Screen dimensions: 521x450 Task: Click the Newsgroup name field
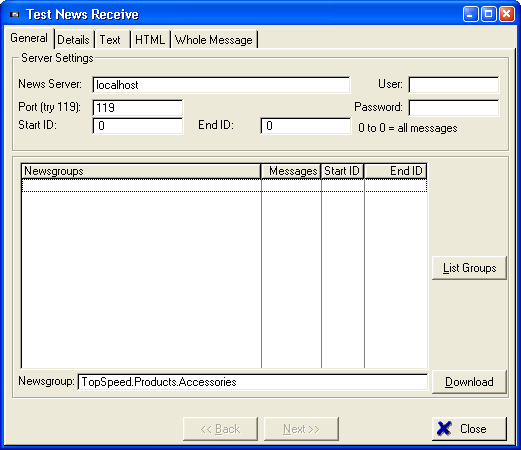pos(253,382)
